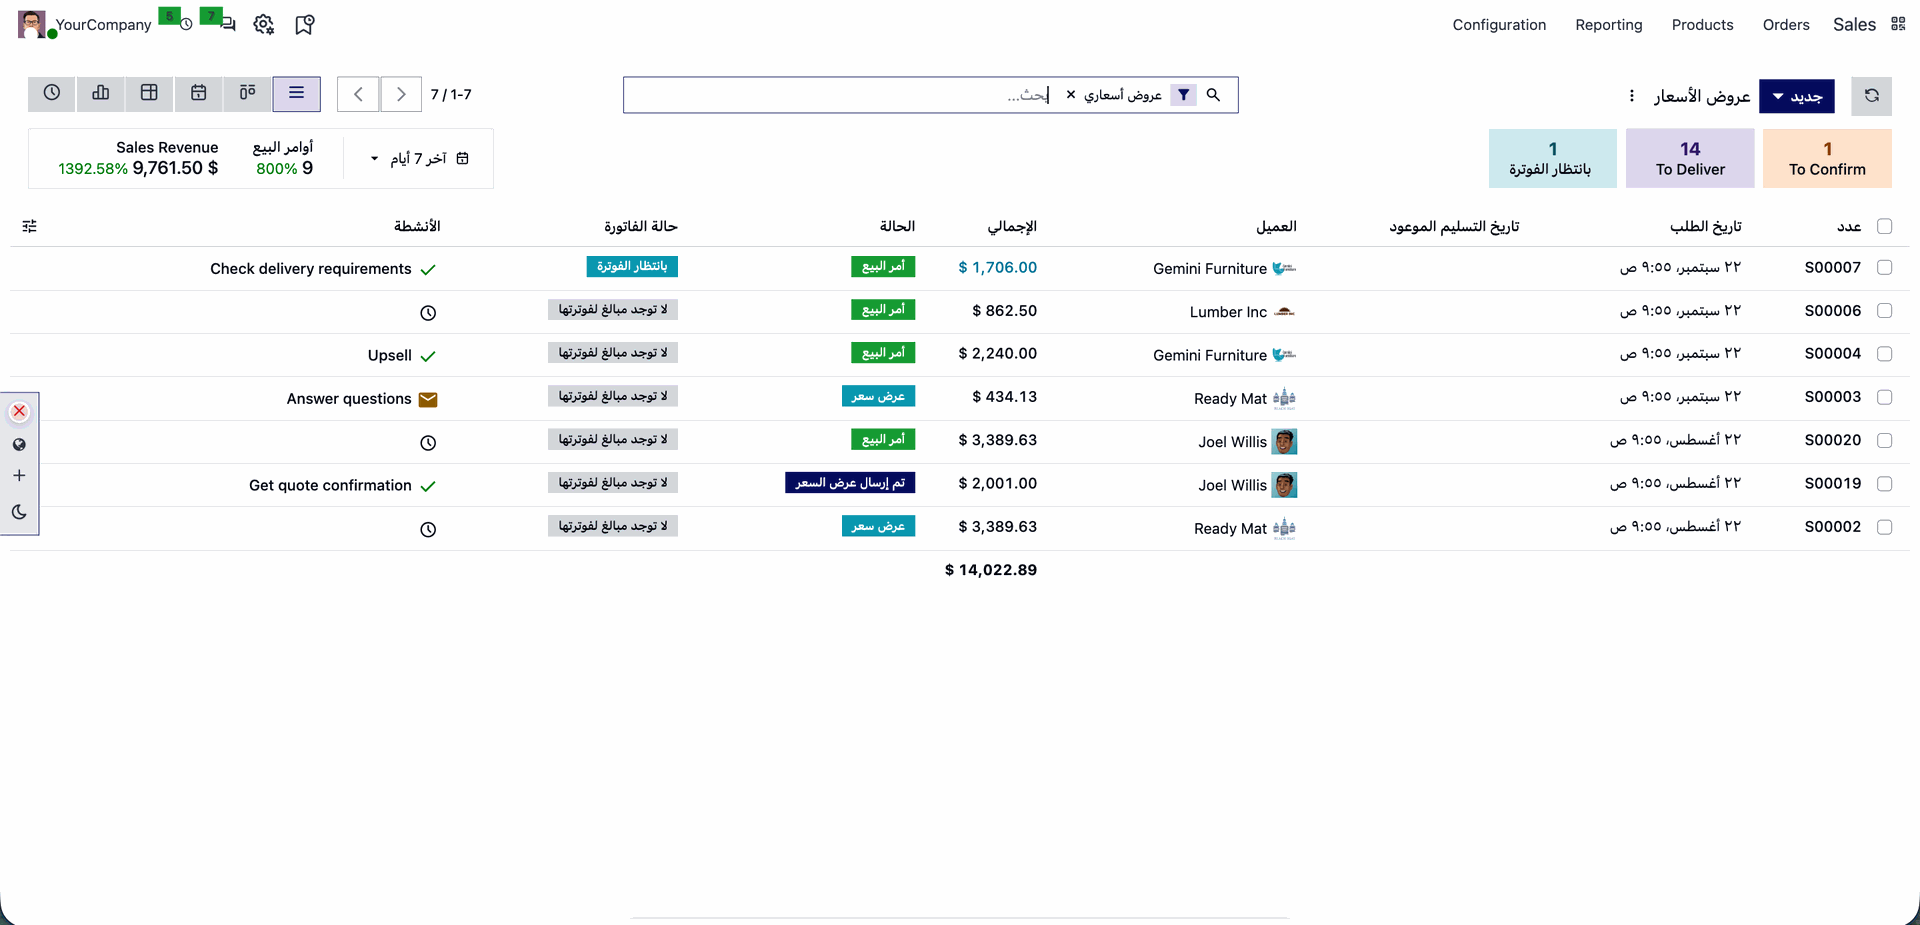
Task: Tick the checkbox for S00004
Action: click(1884, 354)
